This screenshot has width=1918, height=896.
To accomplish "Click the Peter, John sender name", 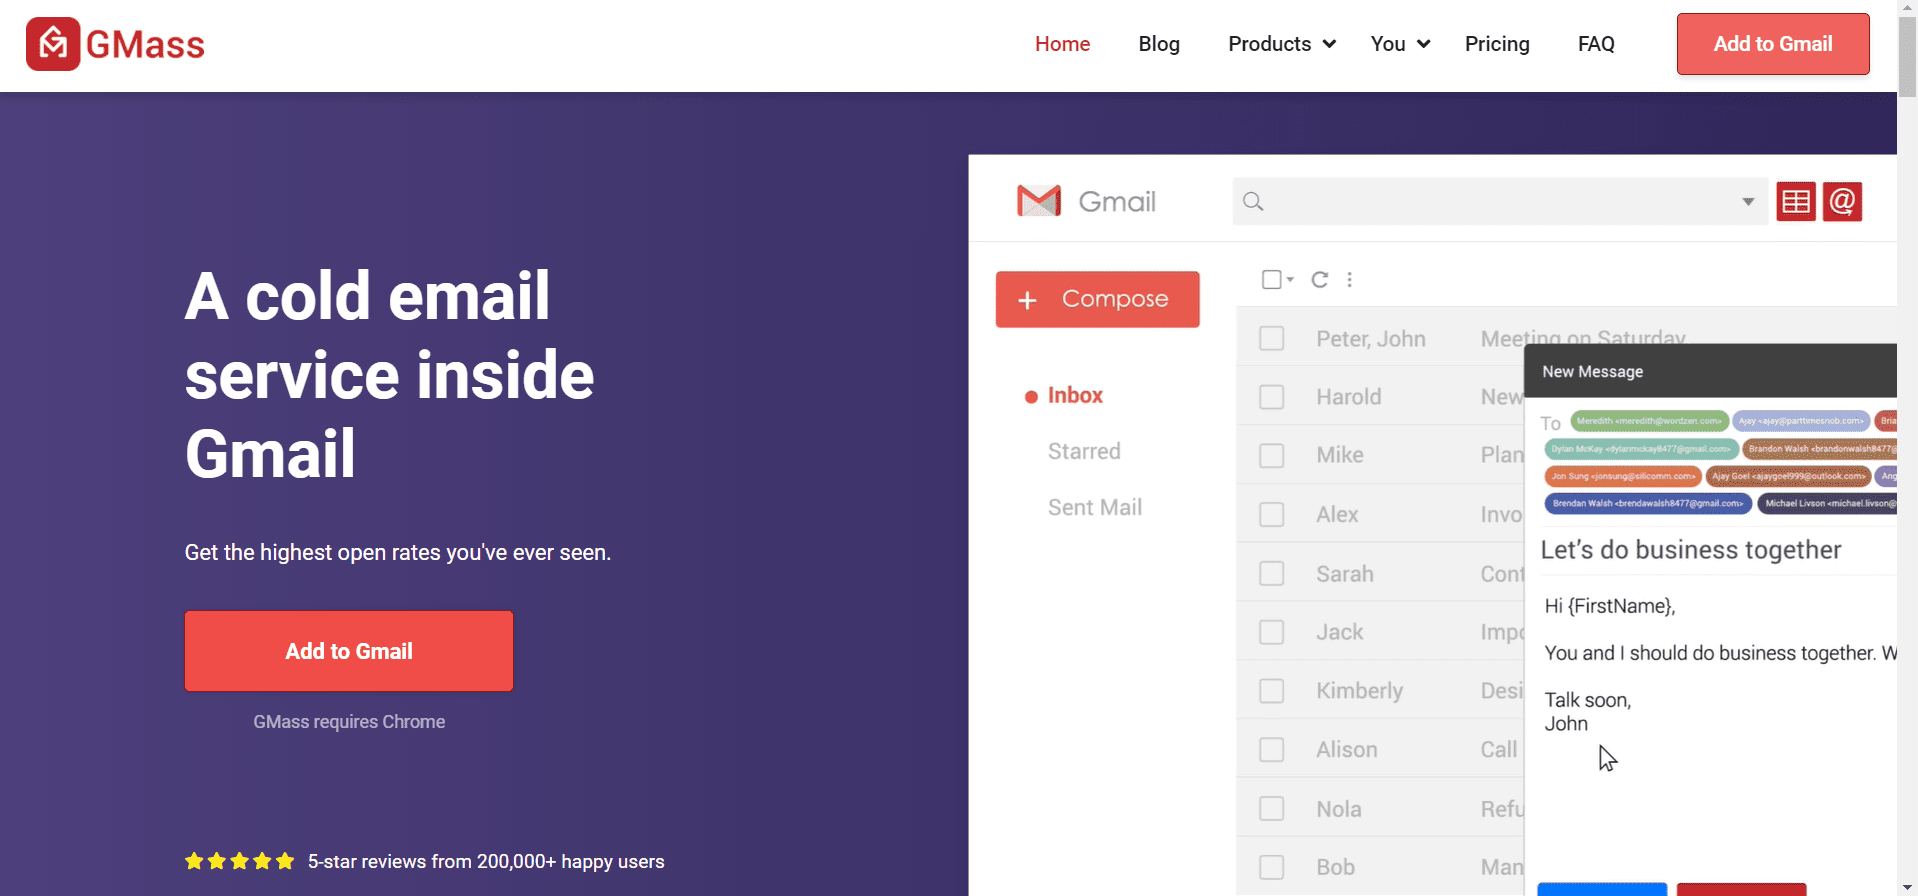I will tap(1371, 339).
